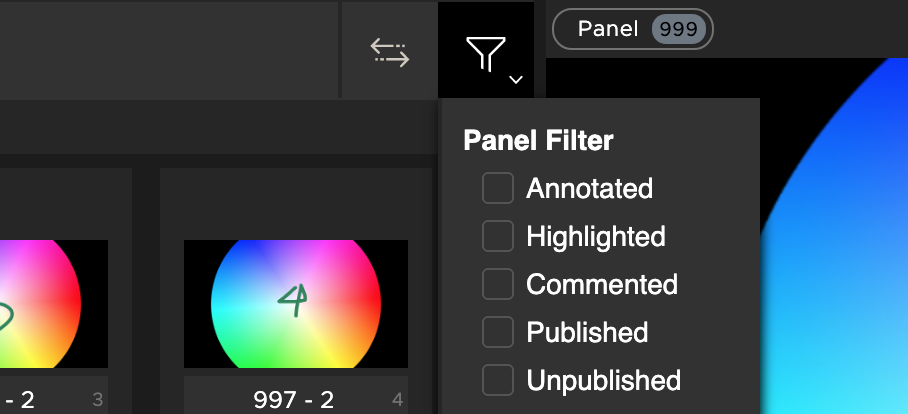The image size is (908, 414).
Task: Check the Commented filter box
Action: tap(498, 284)
